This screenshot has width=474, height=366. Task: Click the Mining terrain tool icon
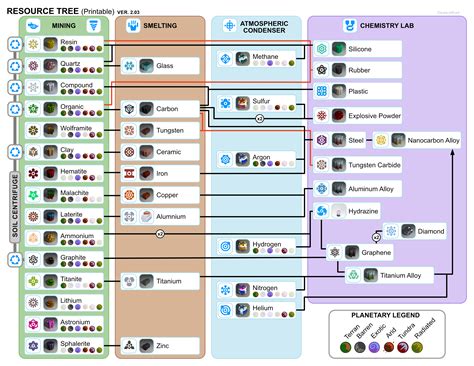click(33, 26)
